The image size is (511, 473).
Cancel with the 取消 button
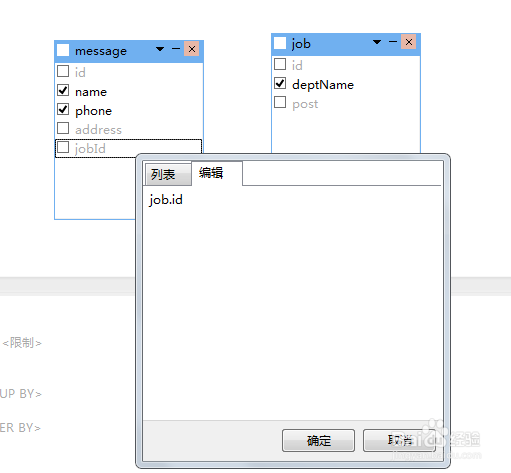[x=399, y=441]
